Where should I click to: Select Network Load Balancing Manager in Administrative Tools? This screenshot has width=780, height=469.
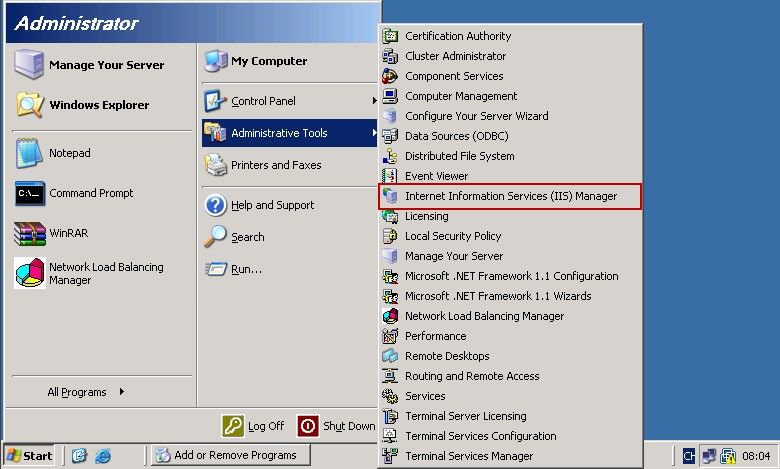pos(510,316)
